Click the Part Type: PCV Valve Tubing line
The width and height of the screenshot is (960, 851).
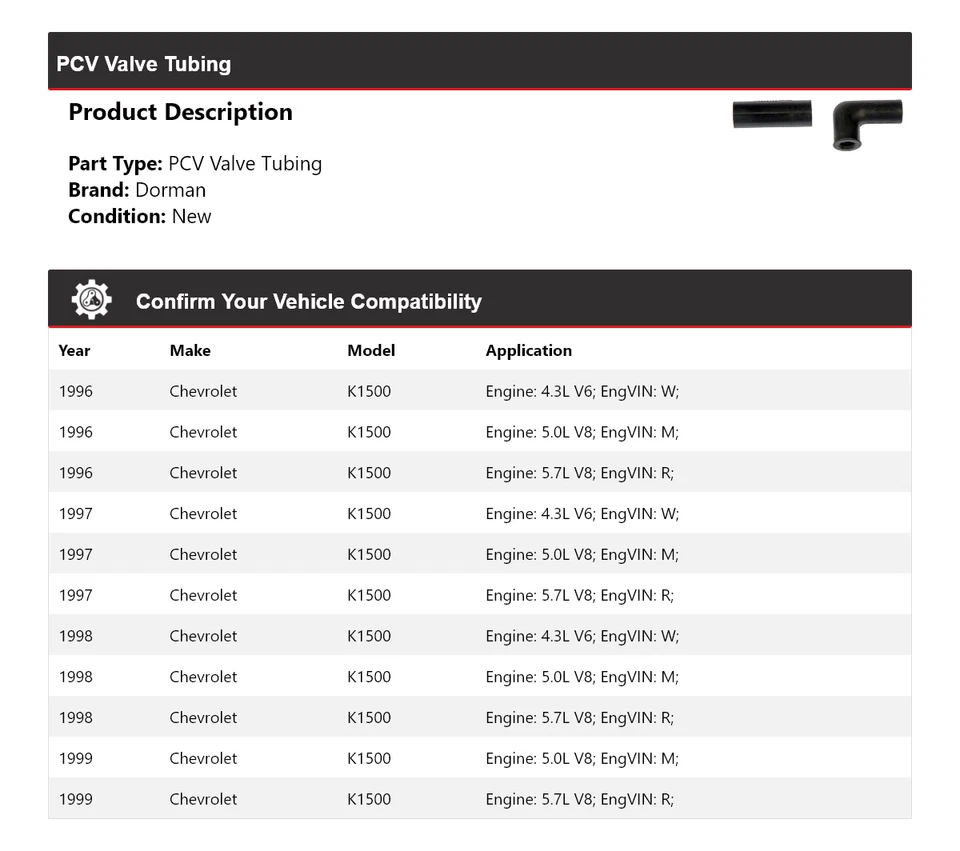pyautogui.click(x=195, y=164)
